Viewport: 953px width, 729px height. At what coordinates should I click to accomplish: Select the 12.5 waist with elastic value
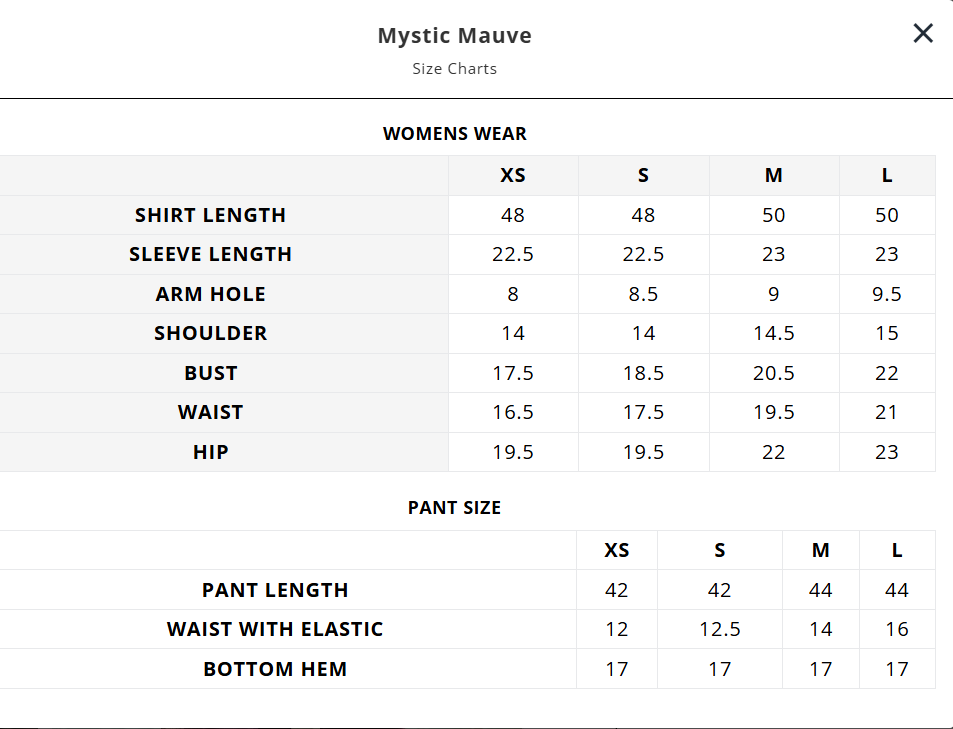719,629
